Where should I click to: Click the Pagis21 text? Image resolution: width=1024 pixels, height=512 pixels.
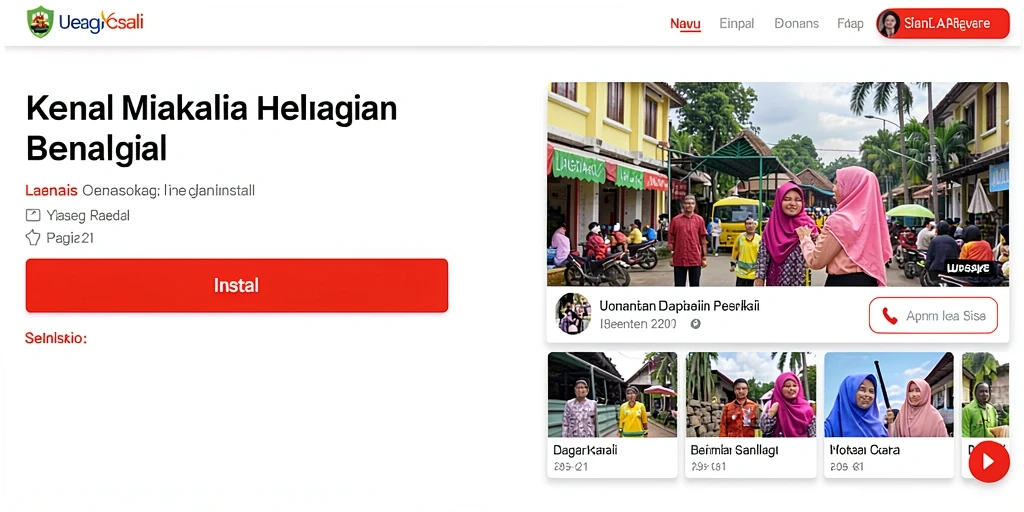coord(70,238)
